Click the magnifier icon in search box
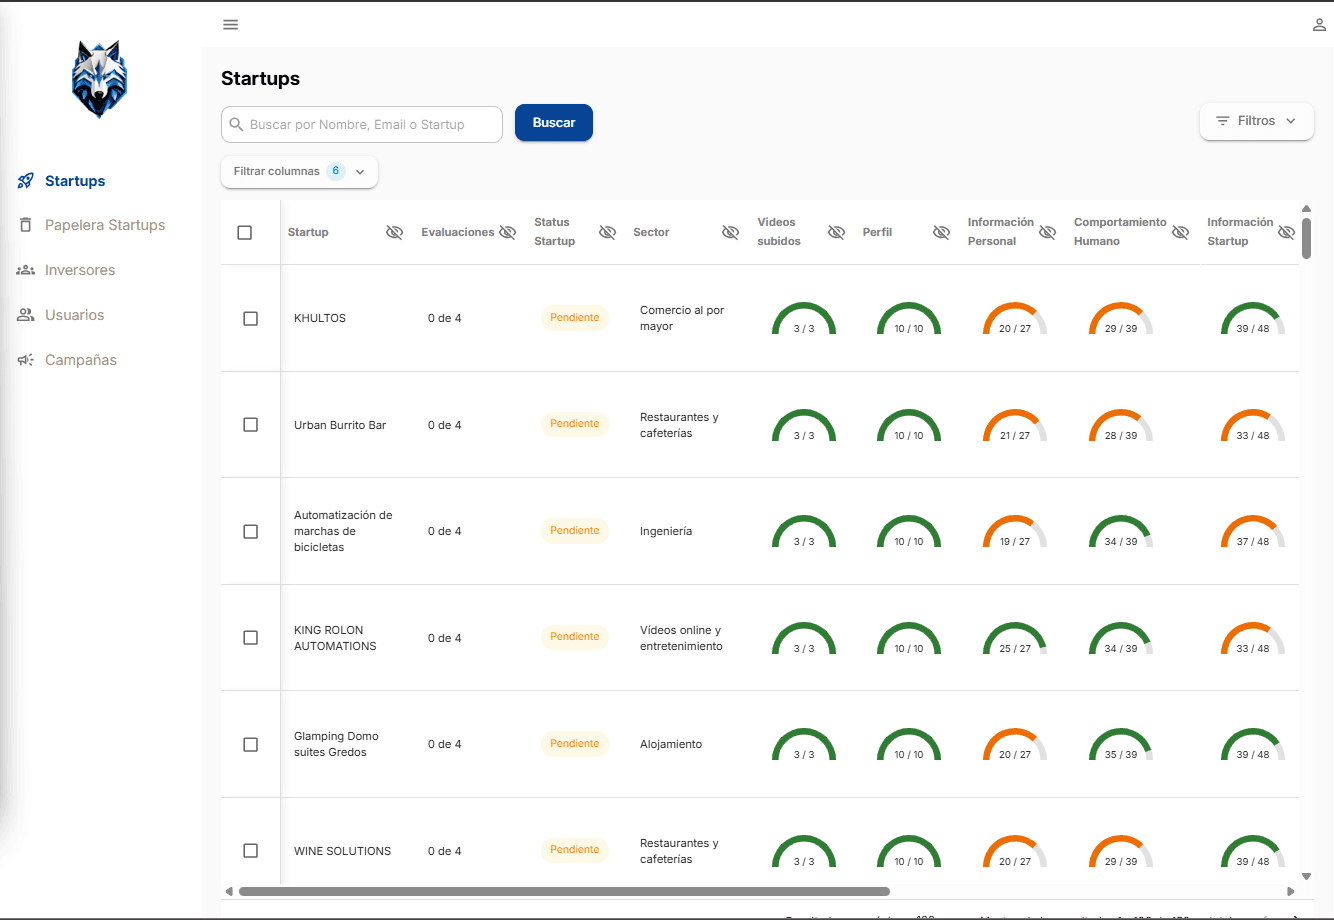1334x920 pixels. coord(237,125)
